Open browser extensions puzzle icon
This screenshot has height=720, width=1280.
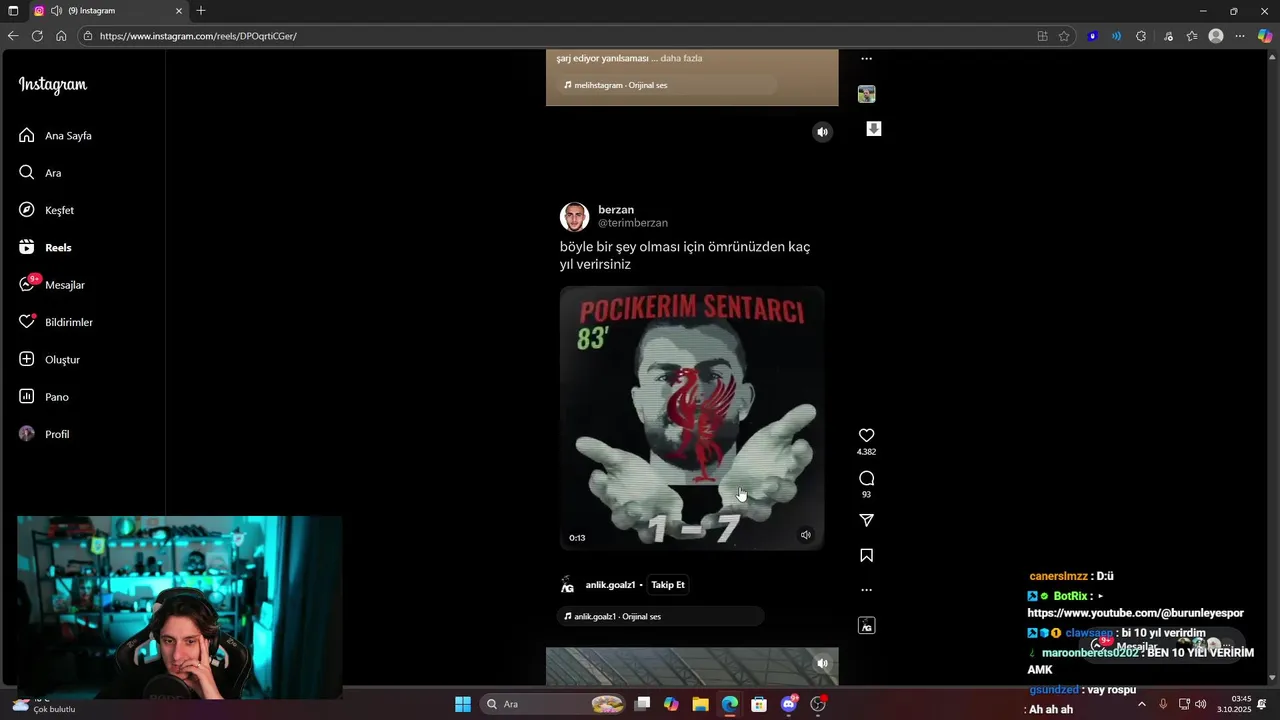tap(1141, 36)
